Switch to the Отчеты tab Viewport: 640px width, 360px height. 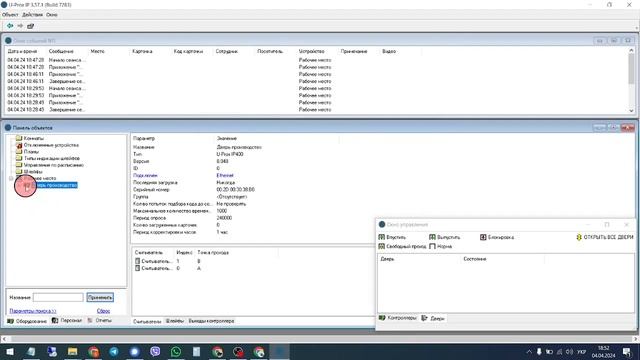click(x=100, y=321)
